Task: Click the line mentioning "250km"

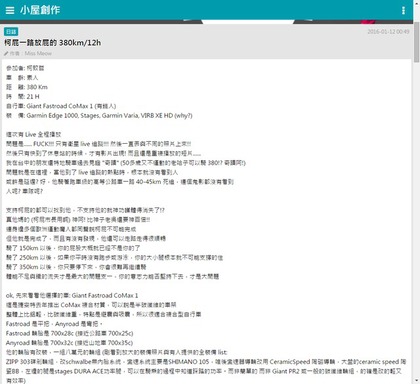Action: tap(114, 258)
